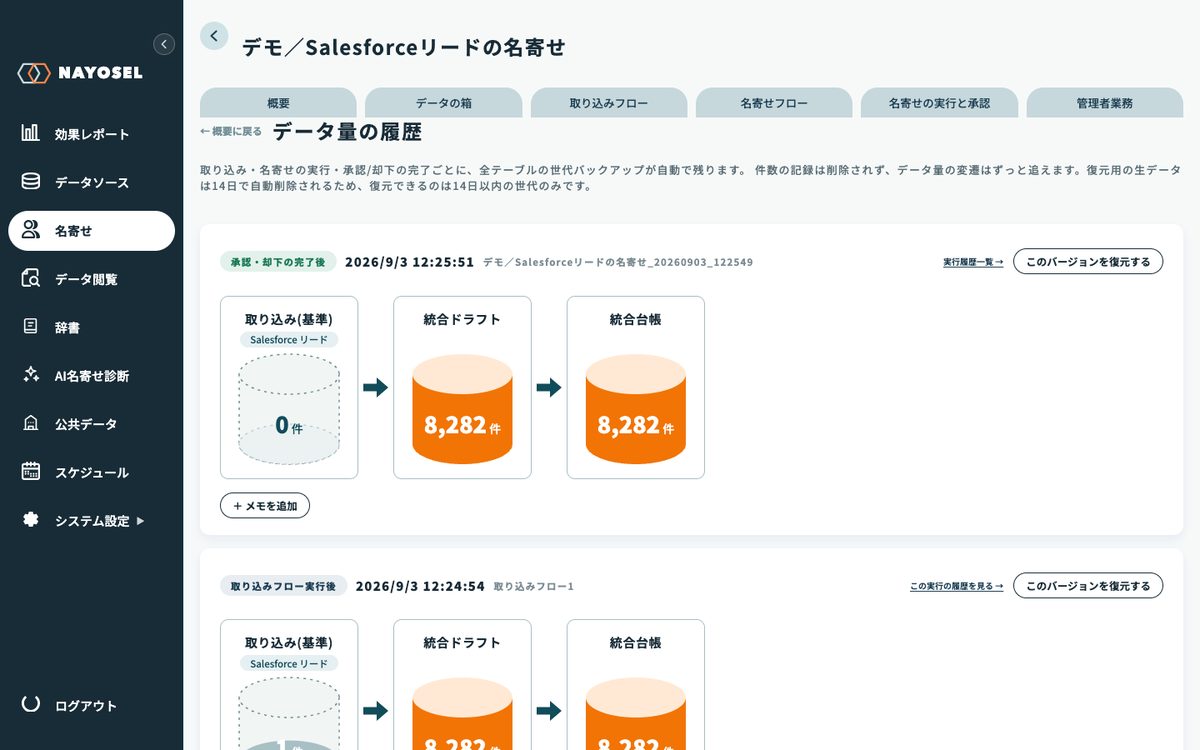The width and height of the screenshot is (1200, 750).
Task: Click Salesforceリード tag in 12:24:54 entry
Action: click(x=289, y=664)
